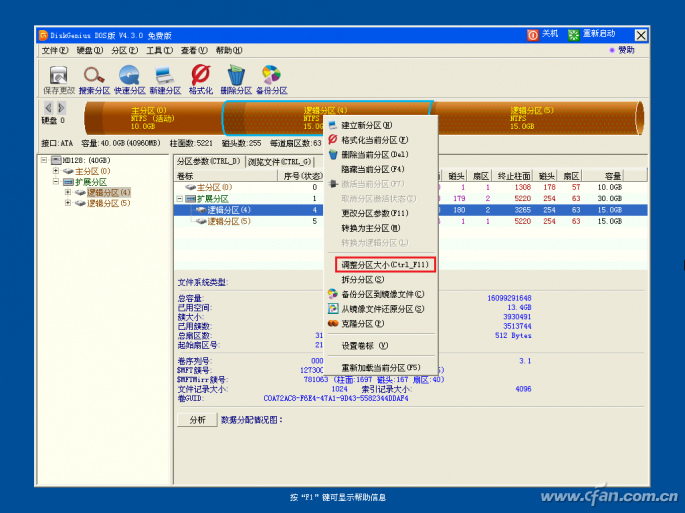Screen dimensions: 685x513
Task: Click the End Cylinder (终止柱面) column header
Action: (x=513, y=176)
